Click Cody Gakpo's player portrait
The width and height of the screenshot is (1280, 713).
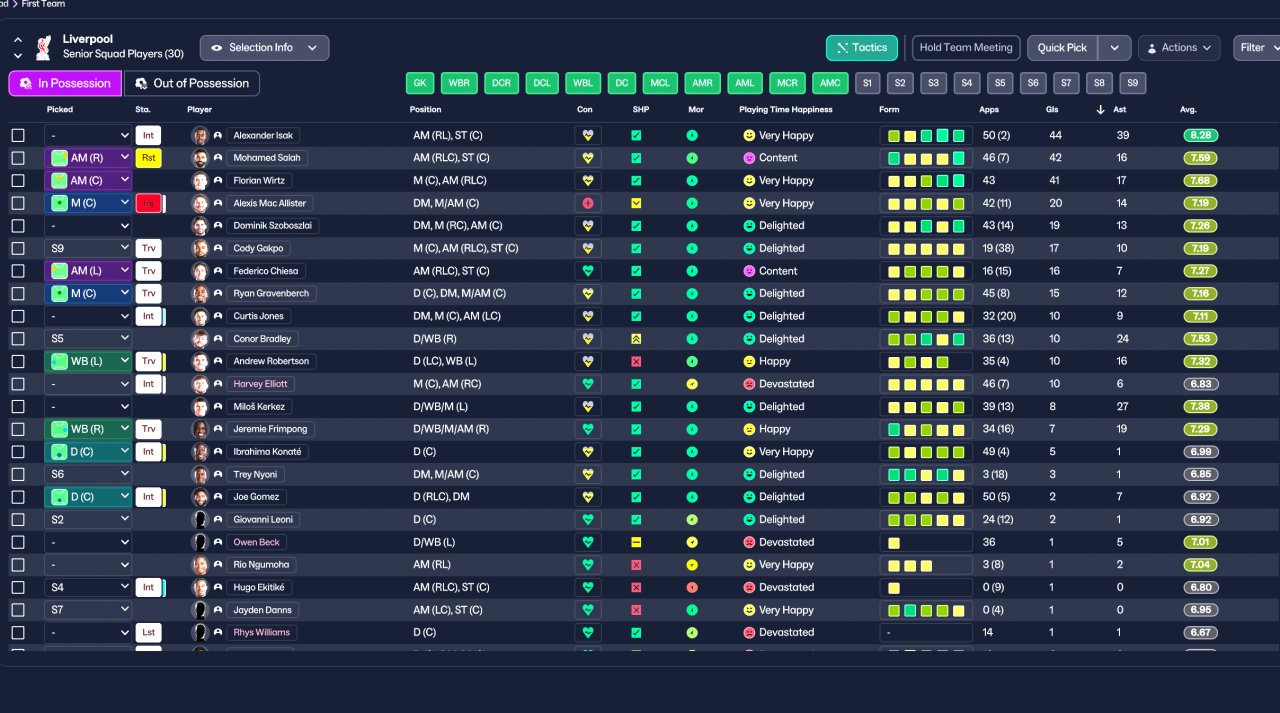coord(200,248)
